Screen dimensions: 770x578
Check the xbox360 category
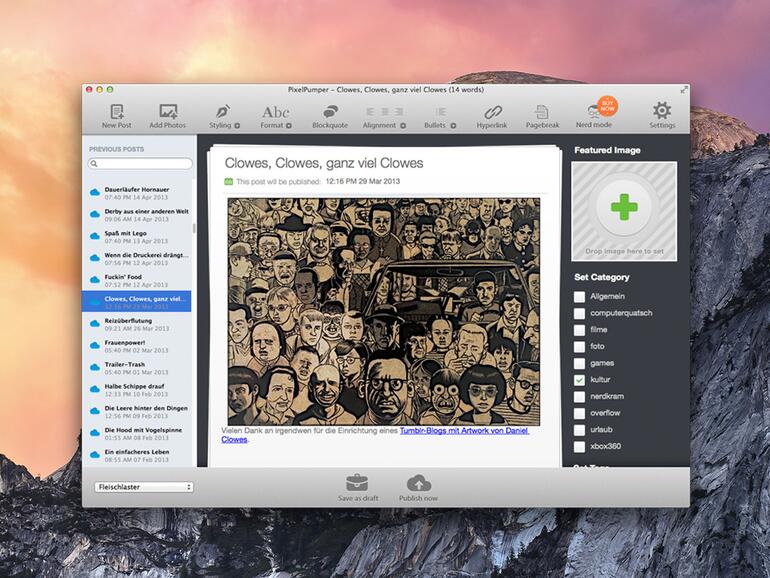pos(579,447)
